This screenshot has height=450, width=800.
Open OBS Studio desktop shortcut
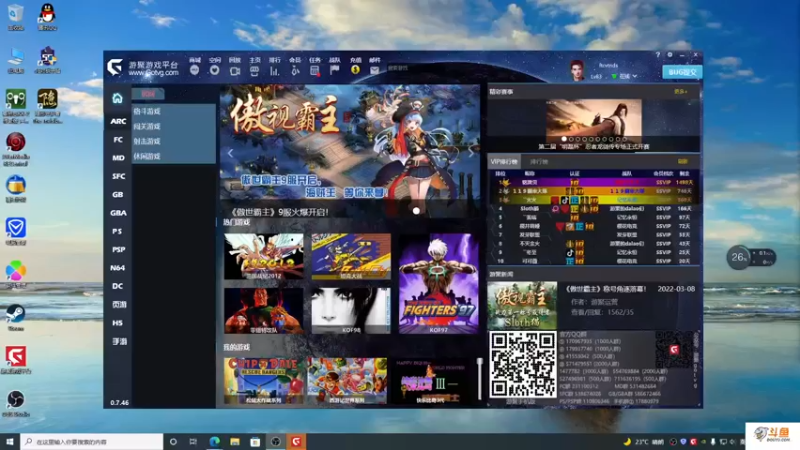click(16, 403)
